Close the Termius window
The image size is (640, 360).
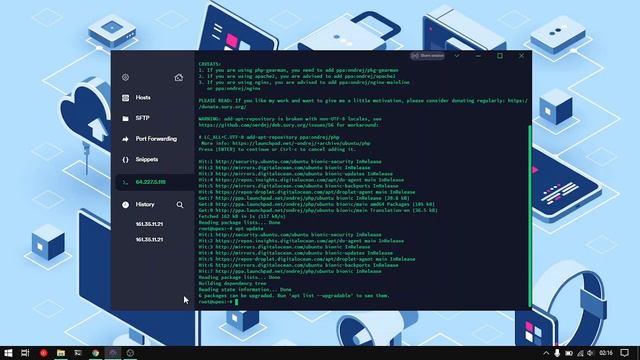point(521,56)
